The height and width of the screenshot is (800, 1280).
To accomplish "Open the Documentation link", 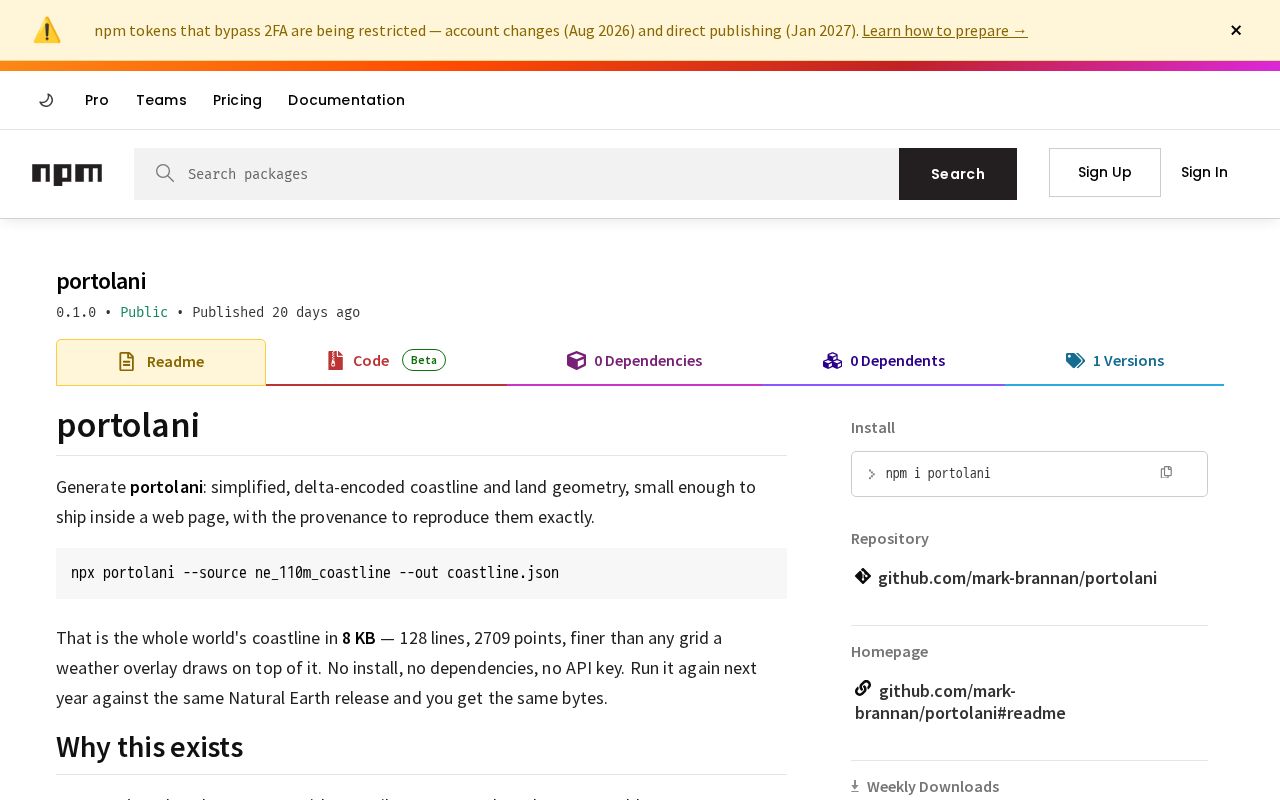I will pos(346,100).
